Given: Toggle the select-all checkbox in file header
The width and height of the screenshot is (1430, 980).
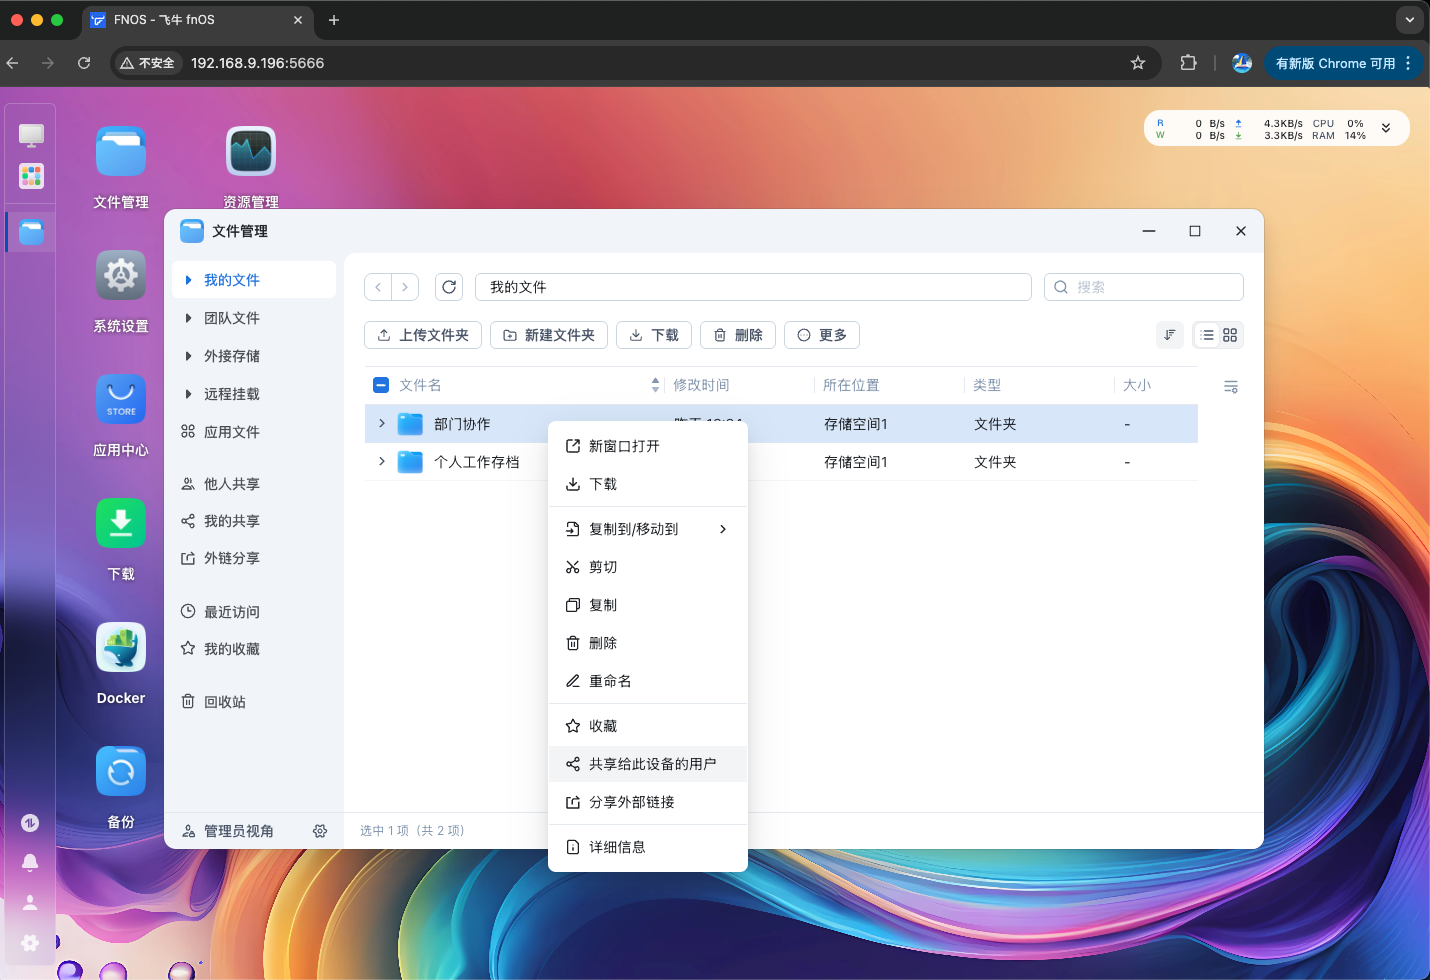Looking at the screenshot, I should point(381,385).
